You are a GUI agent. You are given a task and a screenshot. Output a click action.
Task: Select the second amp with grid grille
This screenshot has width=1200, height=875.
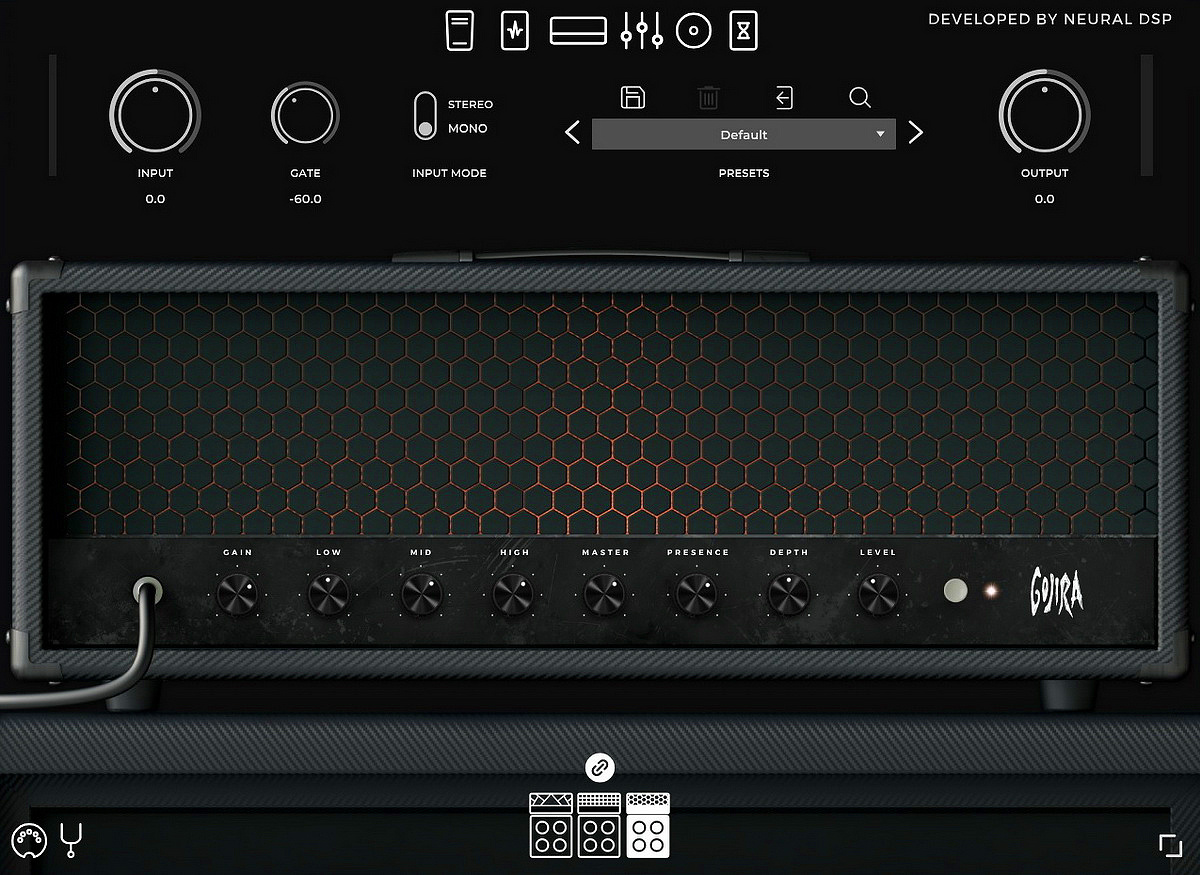point(600,825)
